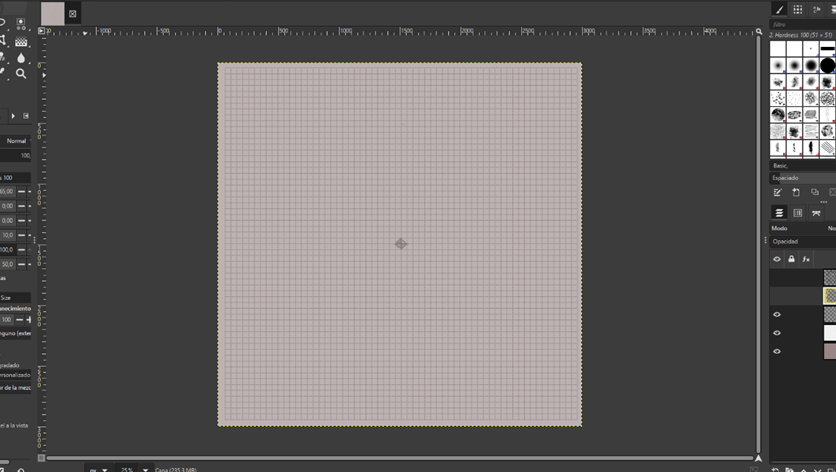Click the new brush icon
Screen dimensions: 836x472
[796, 192]
